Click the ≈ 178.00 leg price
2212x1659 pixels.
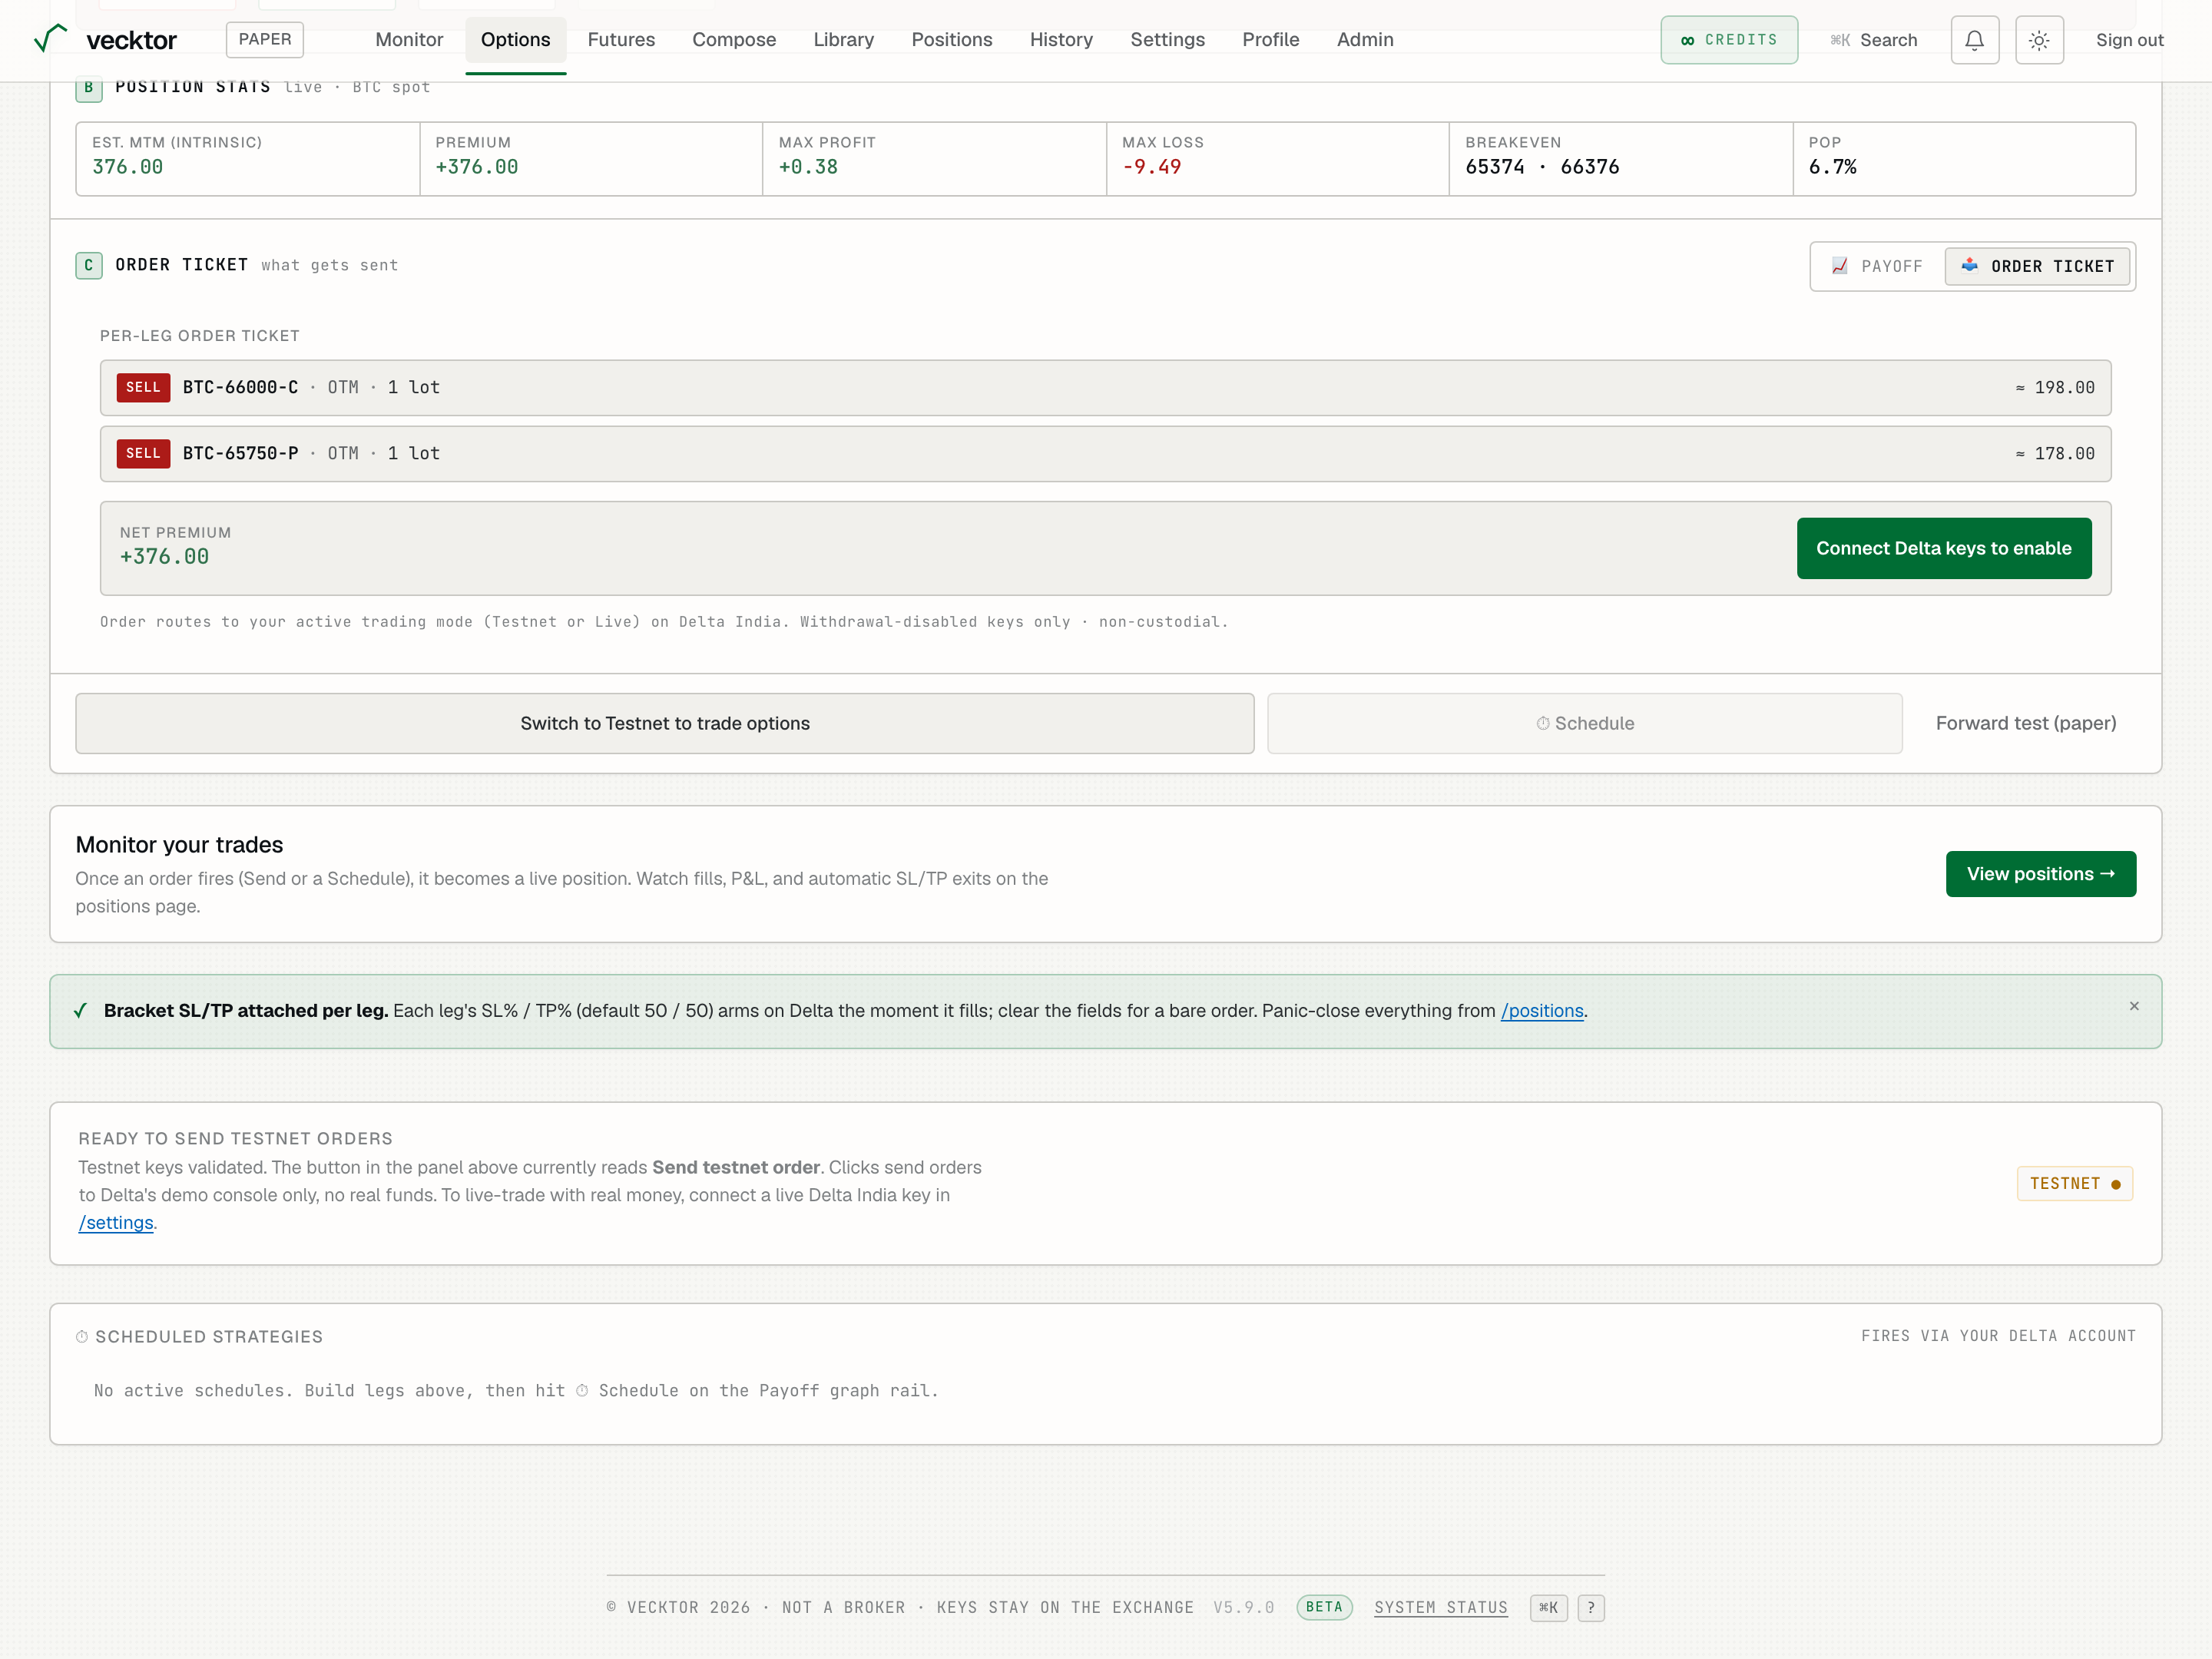click(x=2054, y=453)
